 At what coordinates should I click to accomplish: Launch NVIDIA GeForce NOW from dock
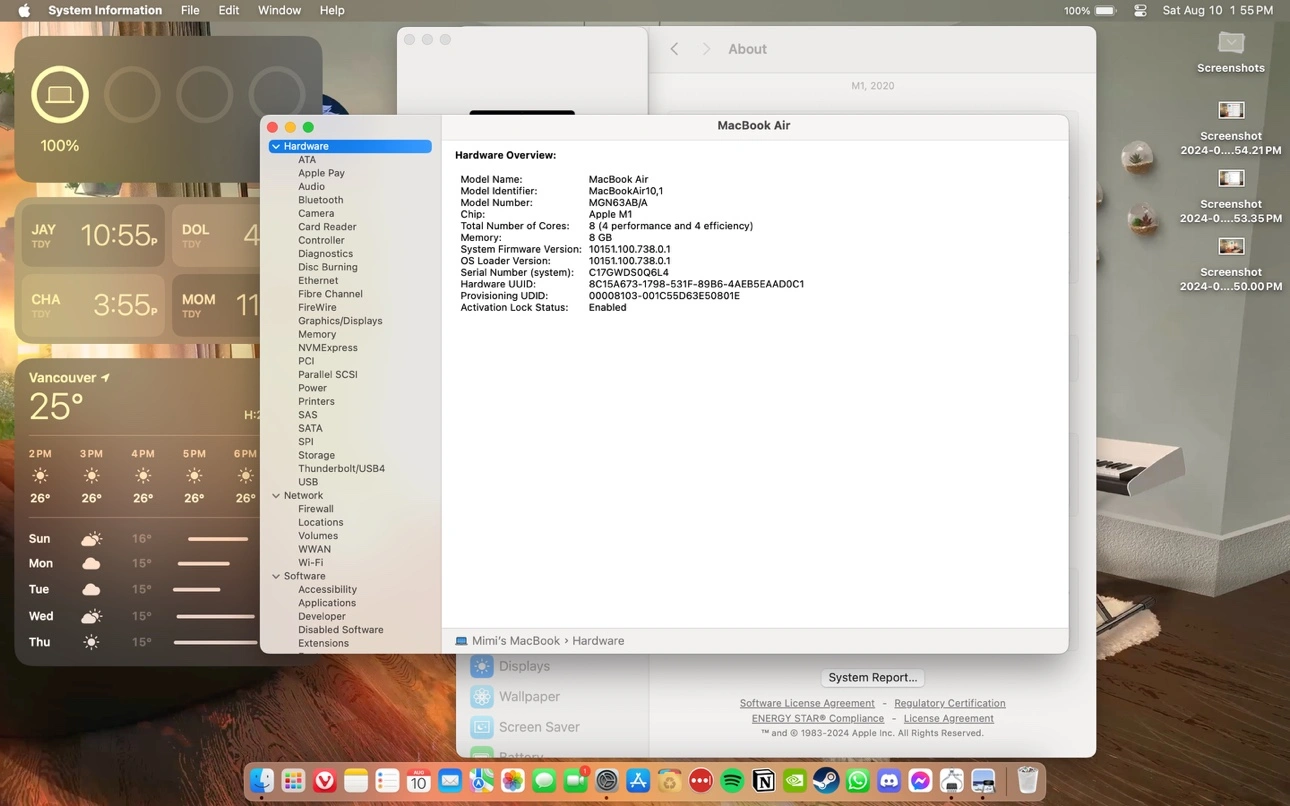click(x=795, y=781)
